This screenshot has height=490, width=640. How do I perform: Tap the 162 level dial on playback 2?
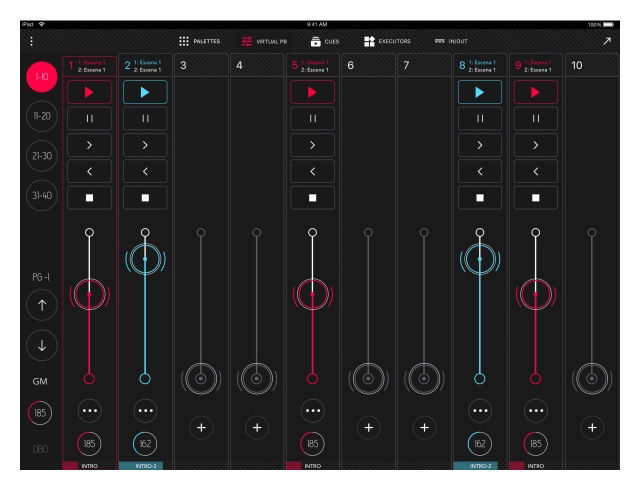click(145, 443)
